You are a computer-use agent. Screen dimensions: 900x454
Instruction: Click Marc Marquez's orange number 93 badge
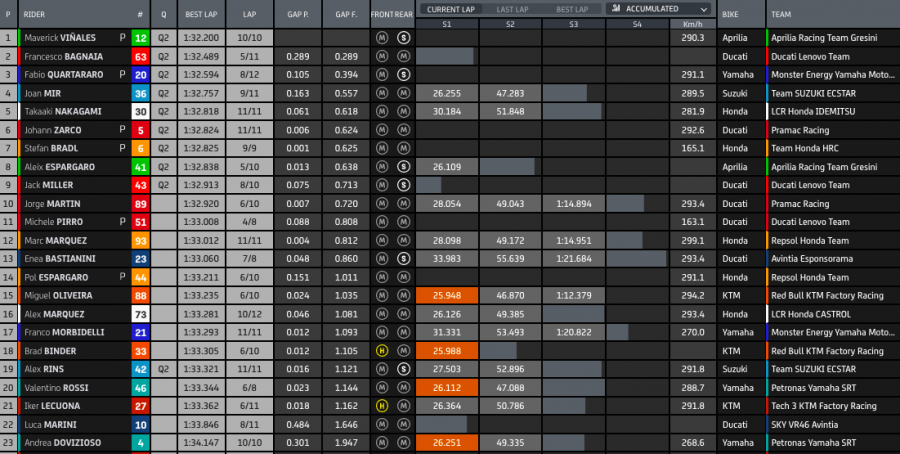pyautogui.click(x=140, y=240)
